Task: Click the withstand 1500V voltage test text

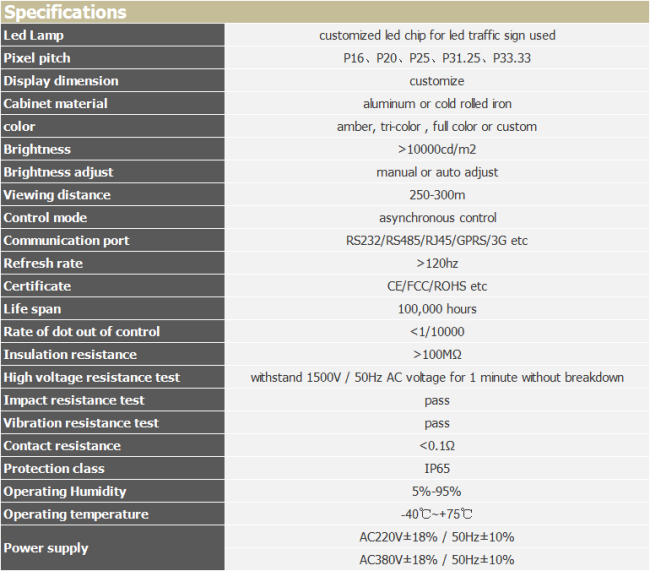Action: point(437,377)
